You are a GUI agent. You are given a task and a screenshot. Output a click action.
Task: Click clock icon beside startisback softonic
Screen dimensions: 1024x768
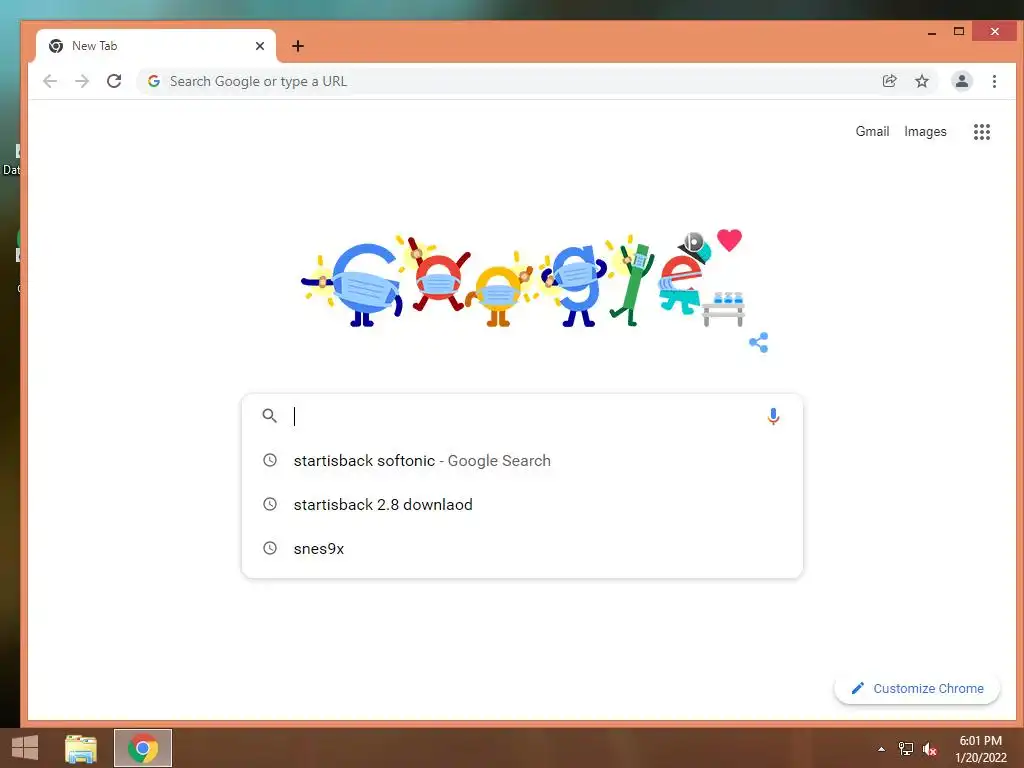[x=270, y=460]
